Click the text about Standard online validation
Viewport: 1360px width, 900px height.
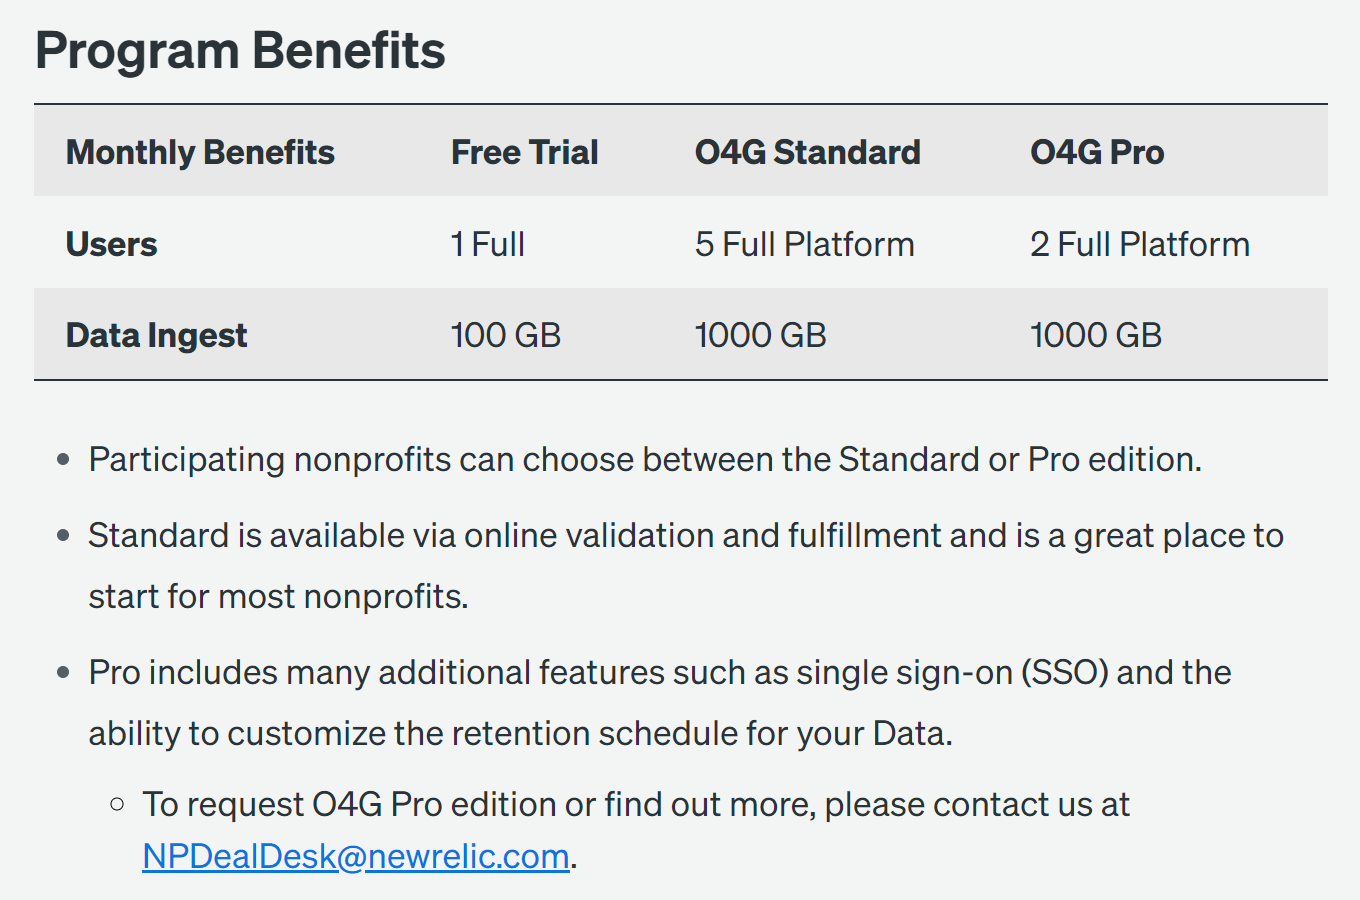pyautogui.click(x=686, y=536)
